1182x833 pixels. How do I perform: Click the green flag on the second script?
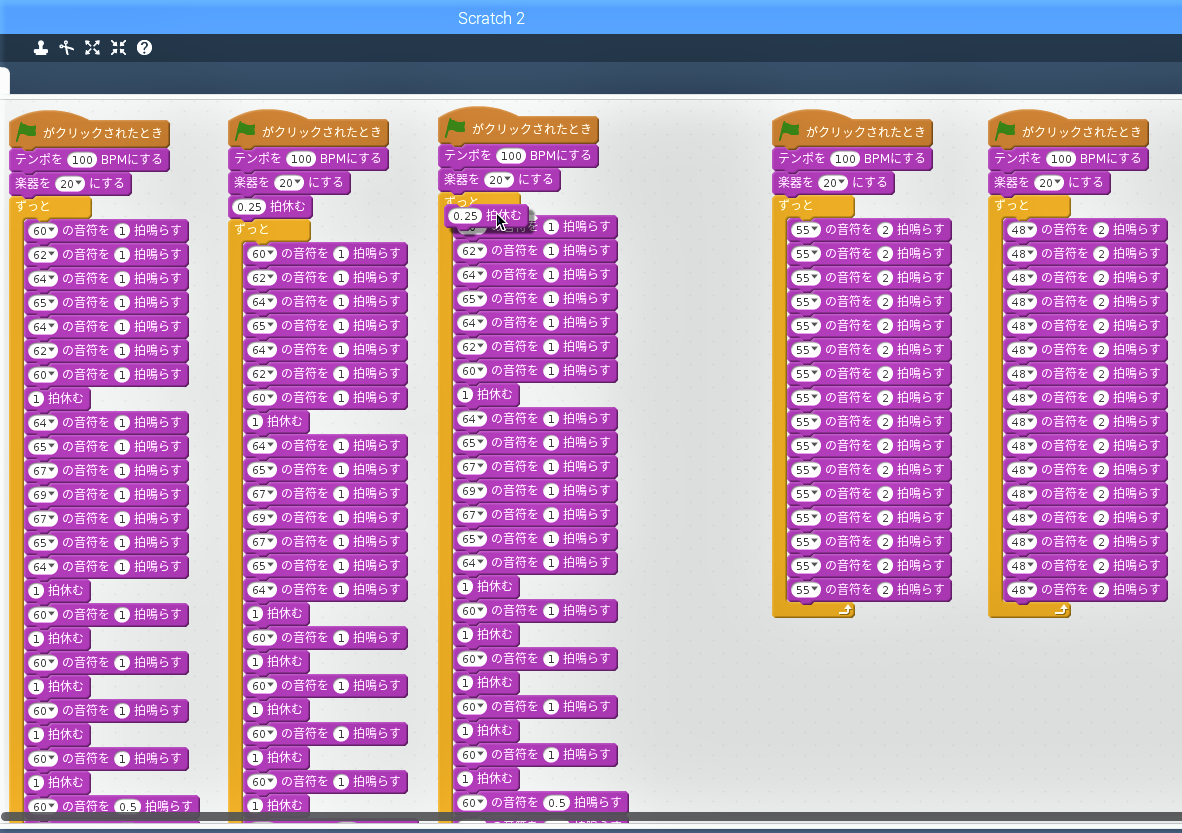(x=247, y=132)
